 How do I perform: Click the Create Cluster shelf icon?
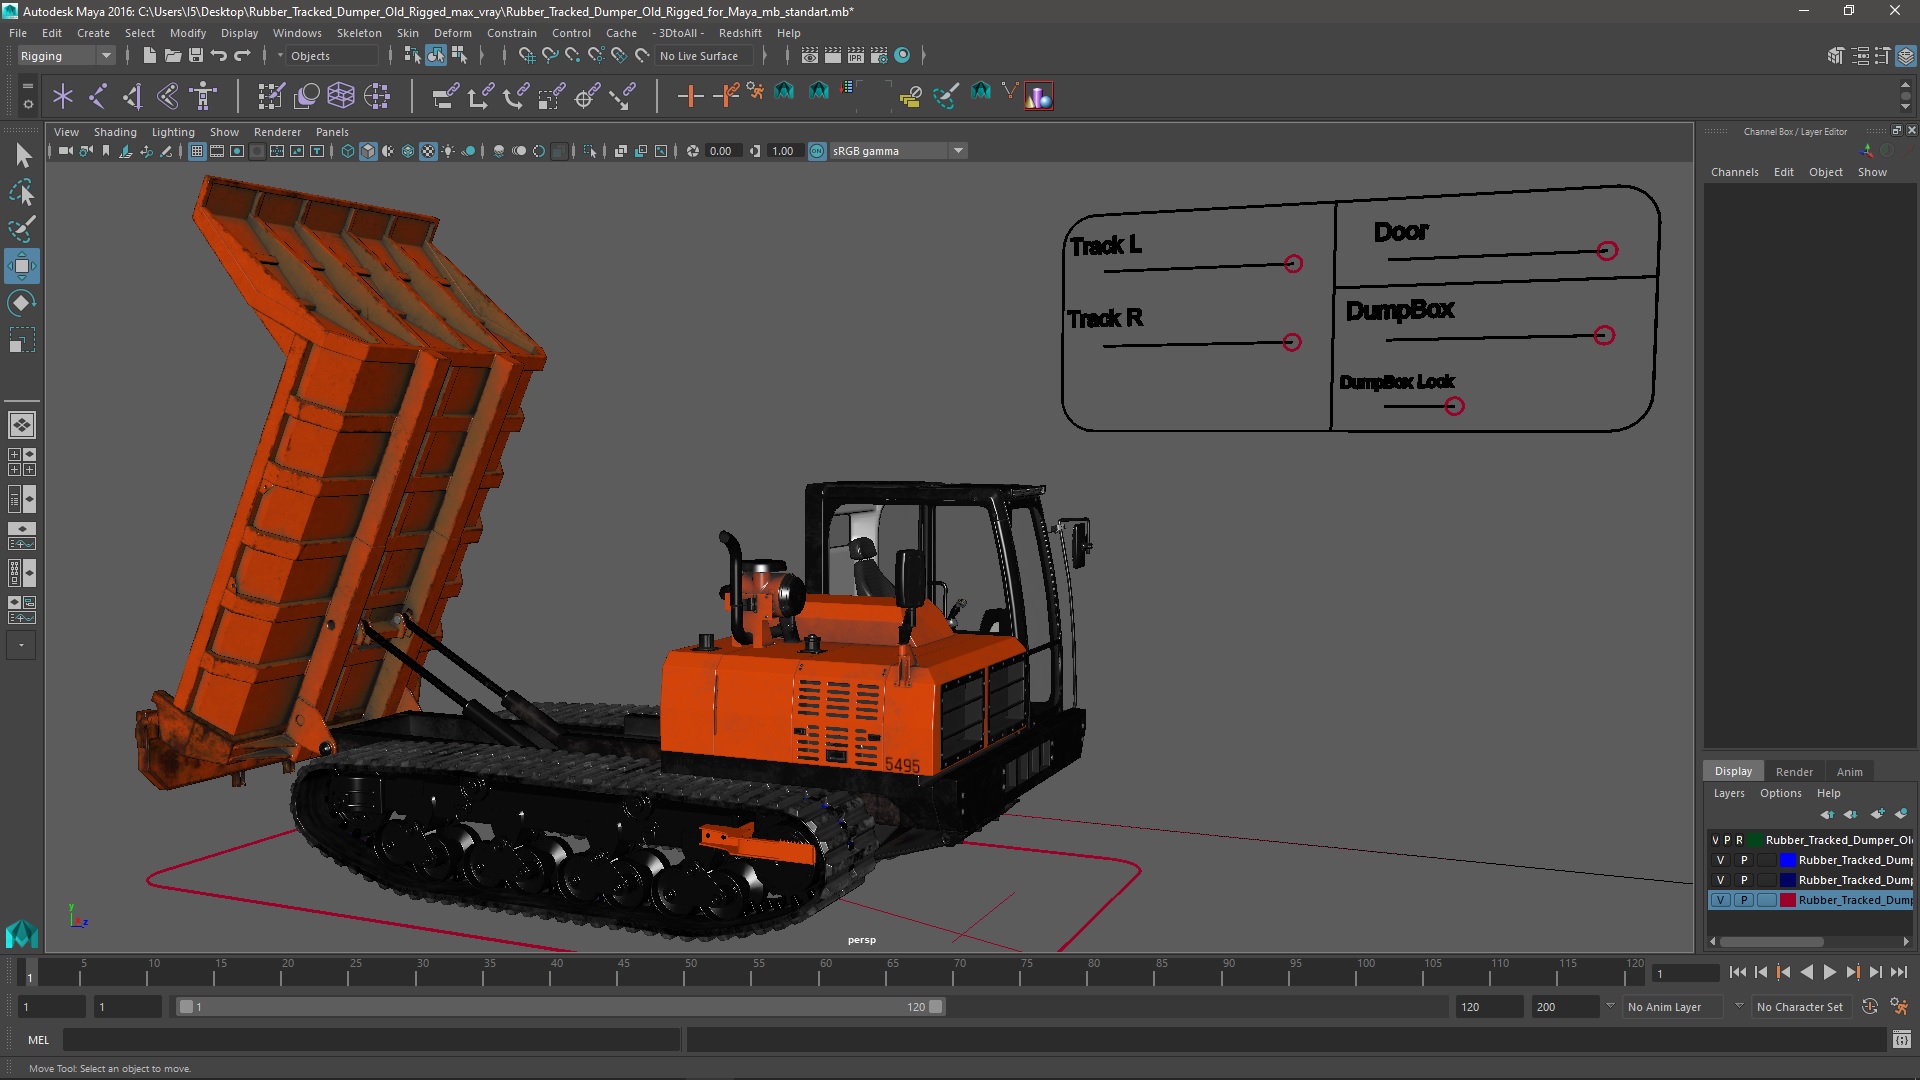(377, 96)
